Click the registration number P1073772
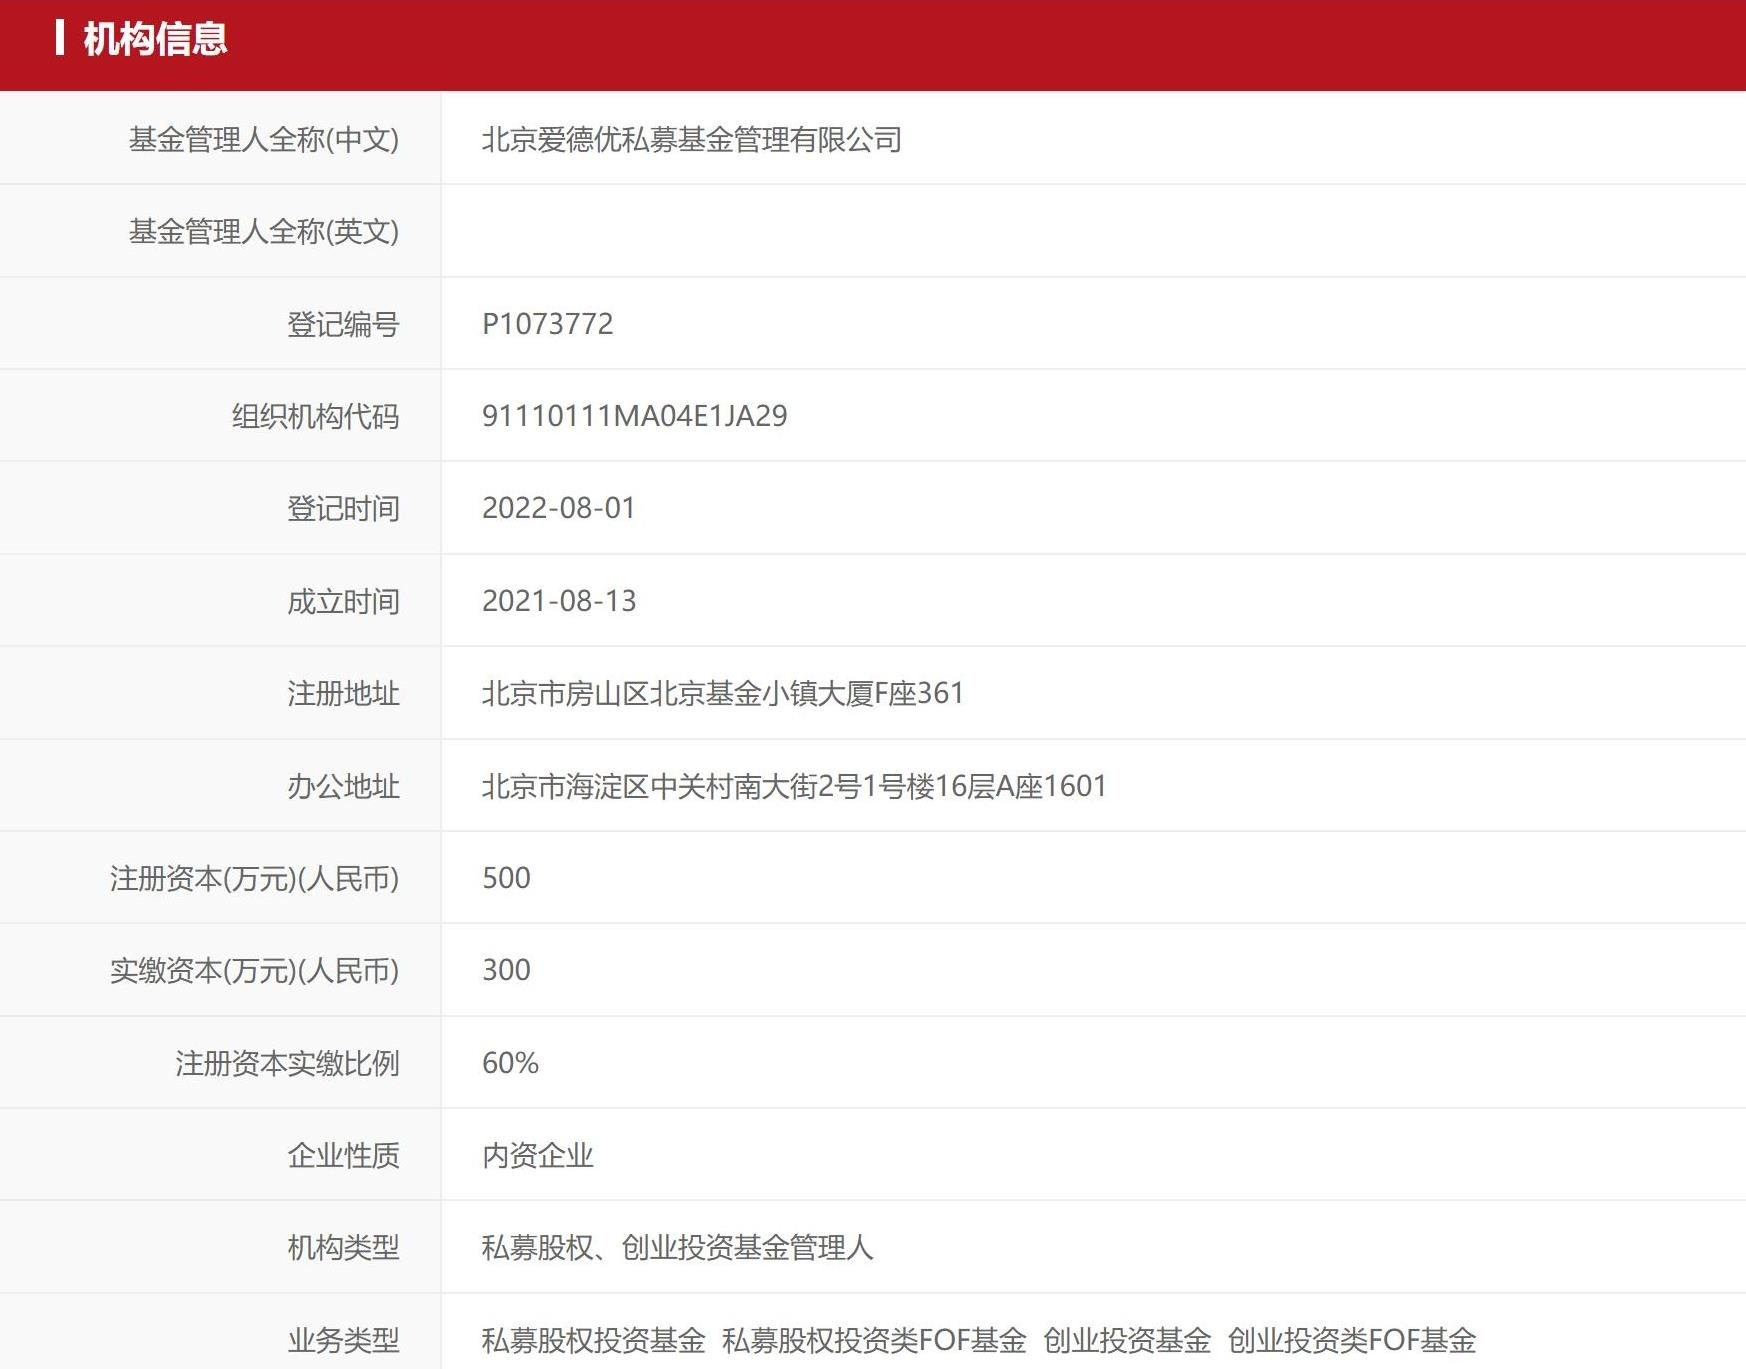 click(547, 323)
